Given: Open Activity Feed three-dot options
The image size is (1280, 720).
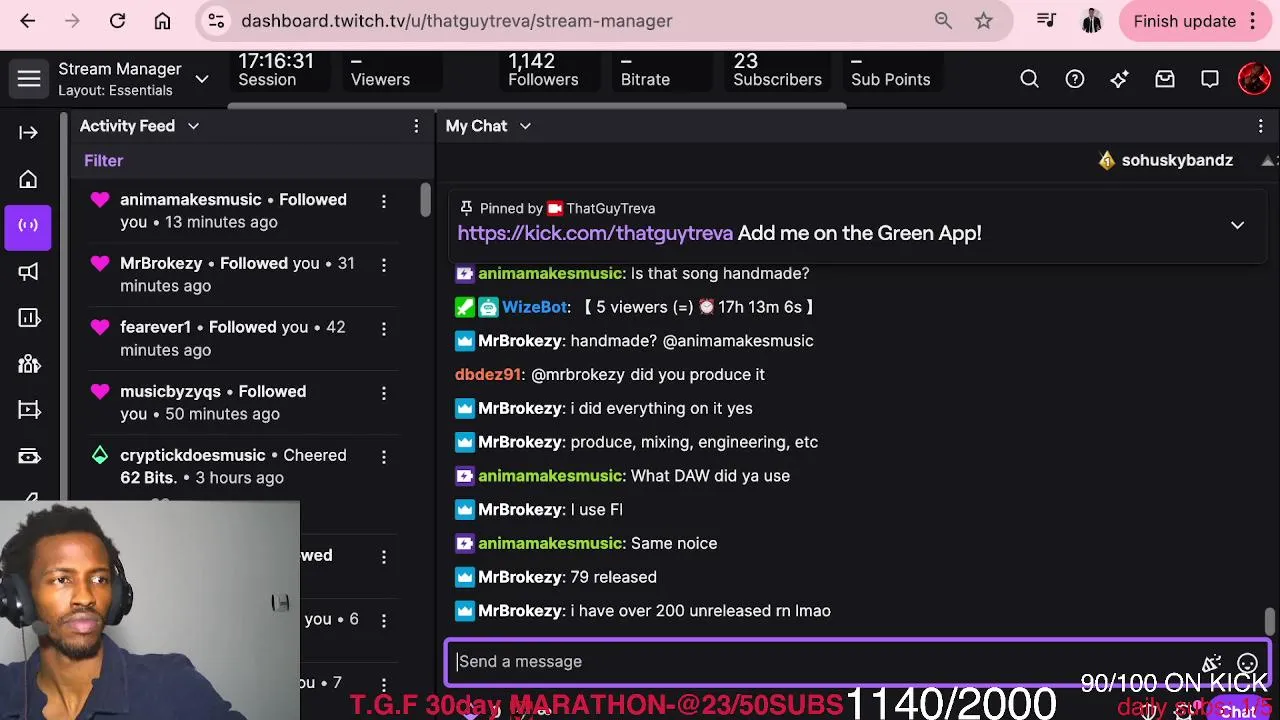Looking at the screenshot, I should (x=416, y=126).
